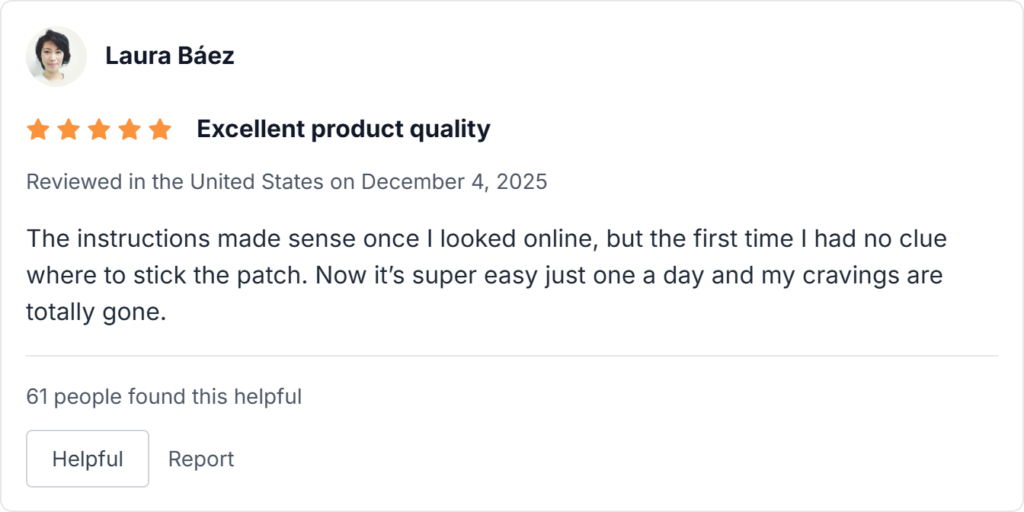Open the "Excellent product quality" review title
This screenshot has width=1024, height=512.
(343, 129)
